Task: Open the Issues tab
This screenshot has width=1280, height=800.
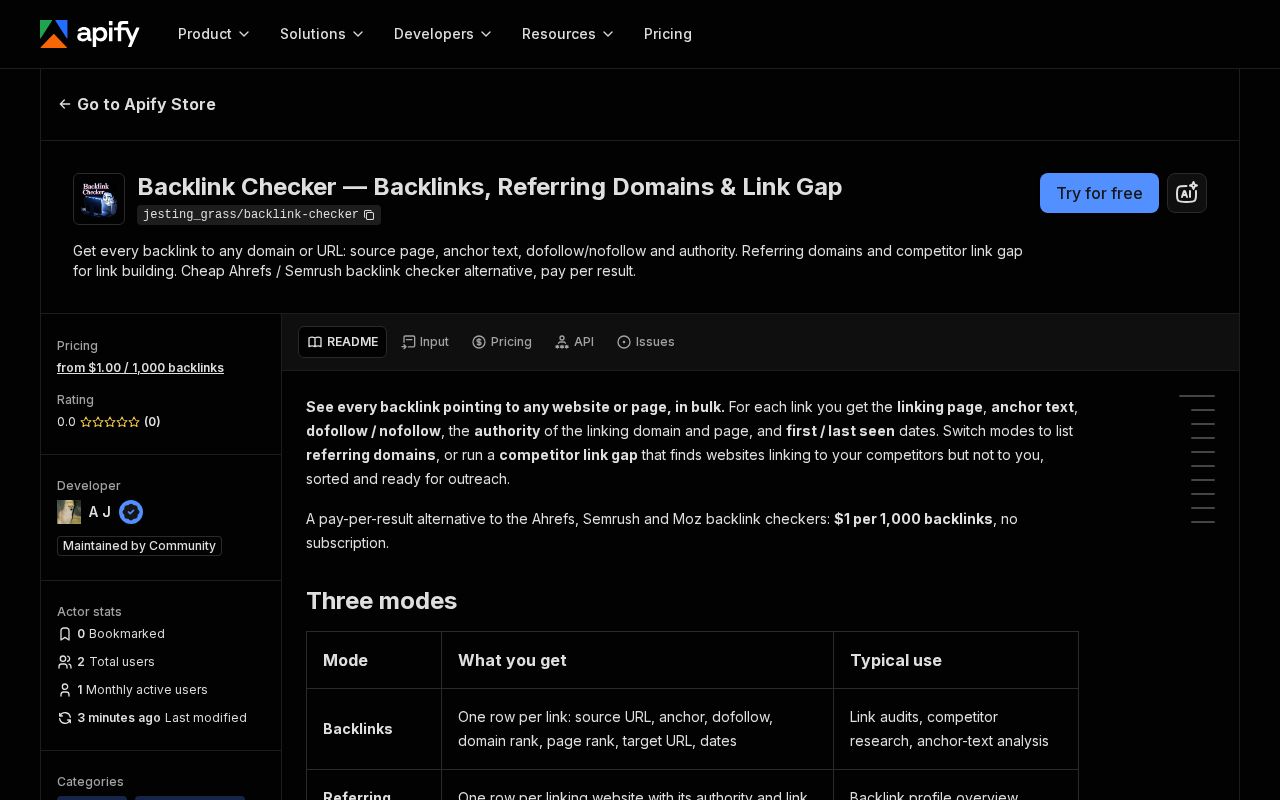Action: (x=646, y=342)
